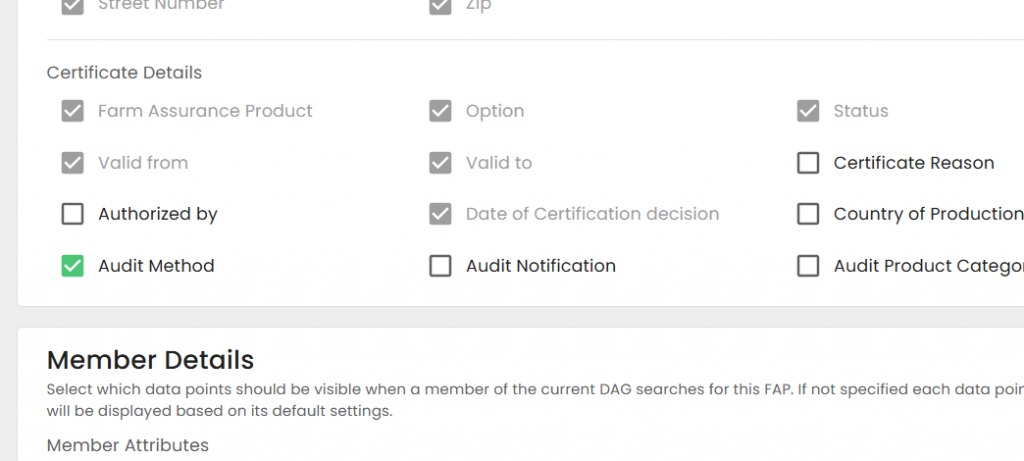Screen dimensions: 1024x461
Task: Uncheck the Audit Method checkbox
Action: [72, 266]
